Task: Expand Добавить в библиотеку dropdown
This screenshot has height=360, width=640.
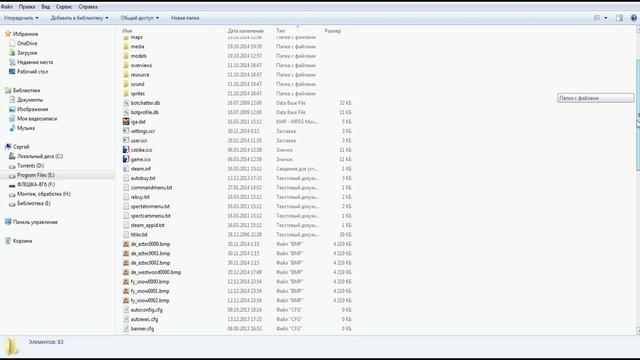Action: [80, 18]
